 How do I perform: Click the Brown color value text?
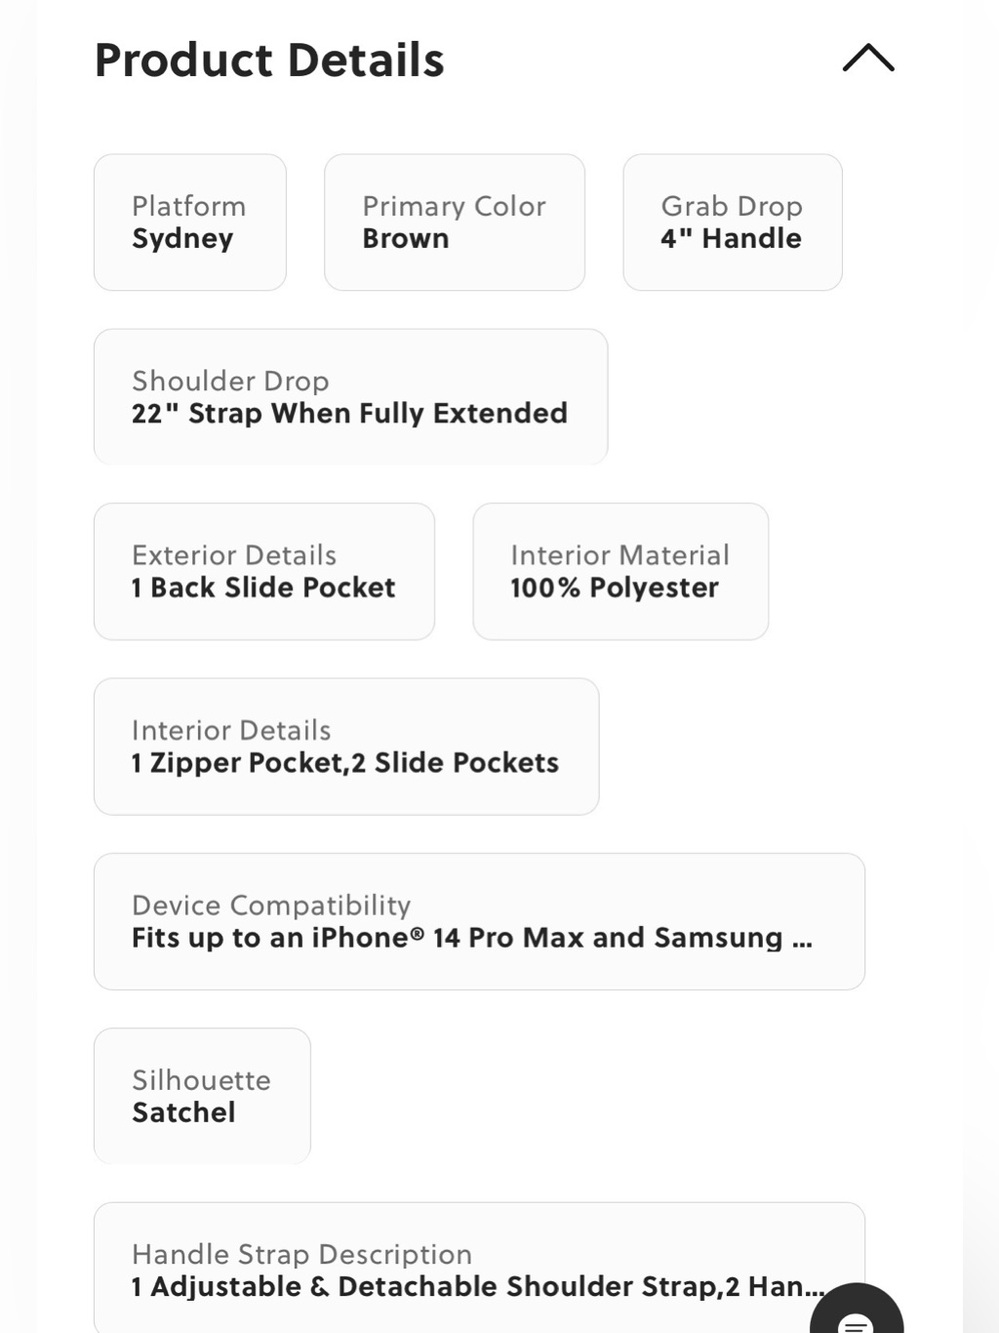pyautogui.click(x=405, y=238)
